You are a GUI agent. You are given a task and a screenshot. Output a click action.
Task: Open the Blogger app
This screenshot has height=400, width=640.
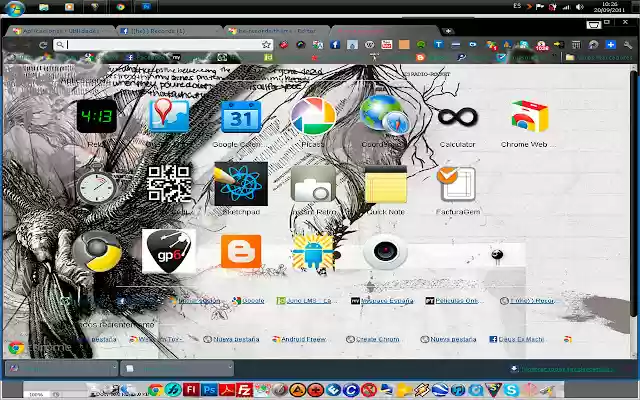tap(241, 251)
